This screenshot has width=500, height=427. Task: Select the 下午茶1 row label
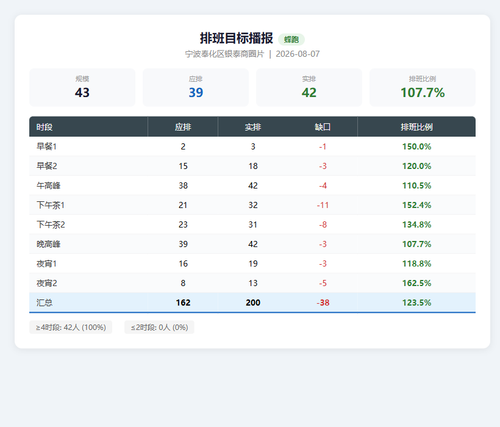(x=50, y=205)
